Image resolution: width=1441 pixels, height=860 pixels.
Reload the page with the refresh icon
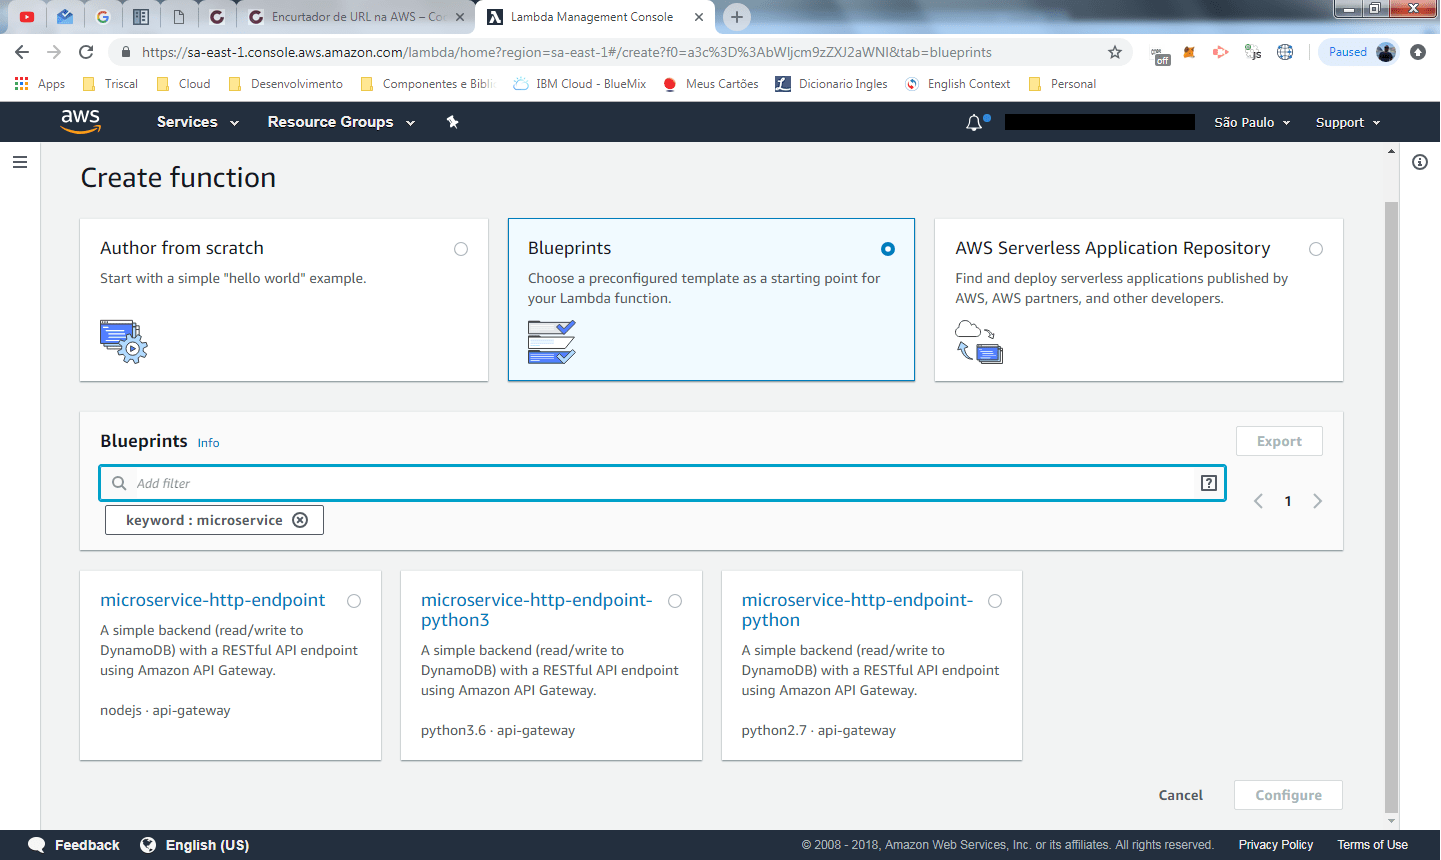(x=86, y=52)
